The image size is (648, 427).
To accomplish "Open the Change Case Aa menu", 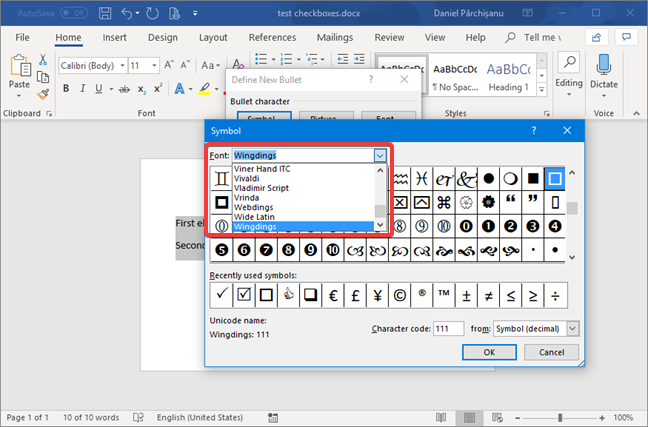I will (210, 65).
